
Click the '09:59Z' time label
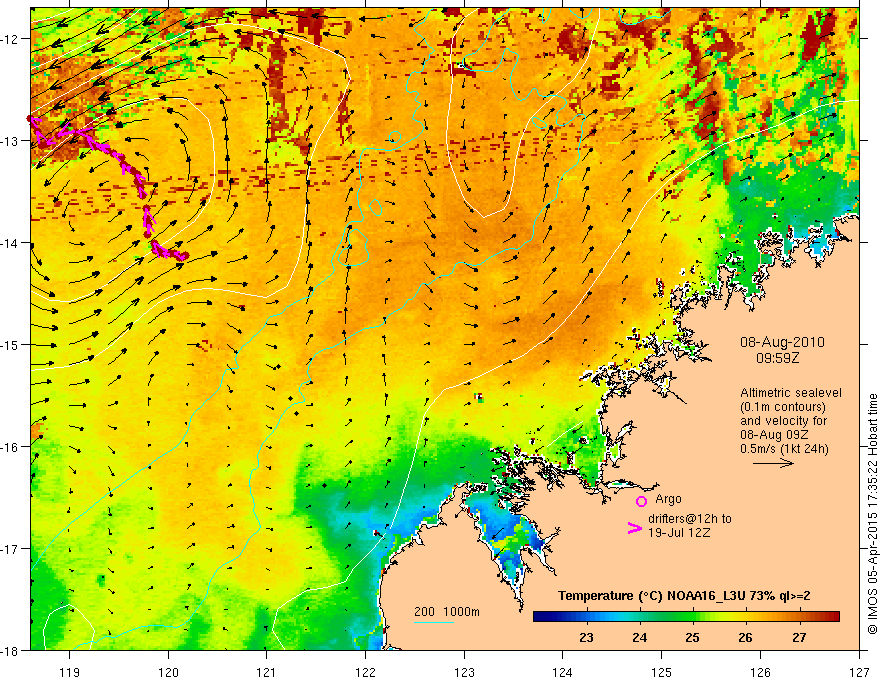[x=777, y=357]
